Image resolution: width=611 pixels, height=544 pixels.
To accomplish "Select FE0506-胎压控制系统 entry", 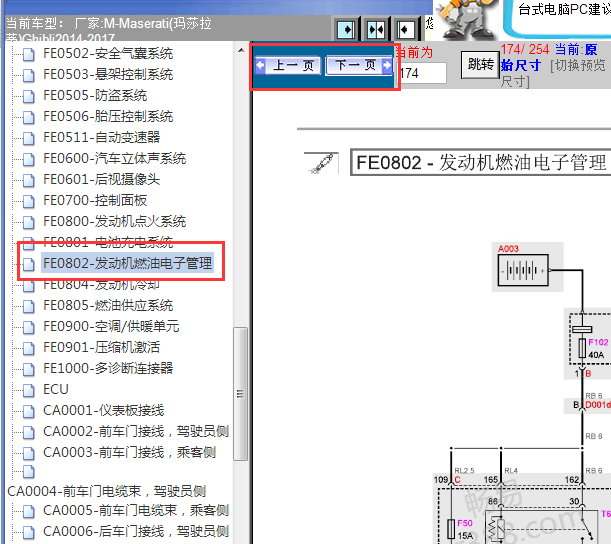I will point(108,117).
